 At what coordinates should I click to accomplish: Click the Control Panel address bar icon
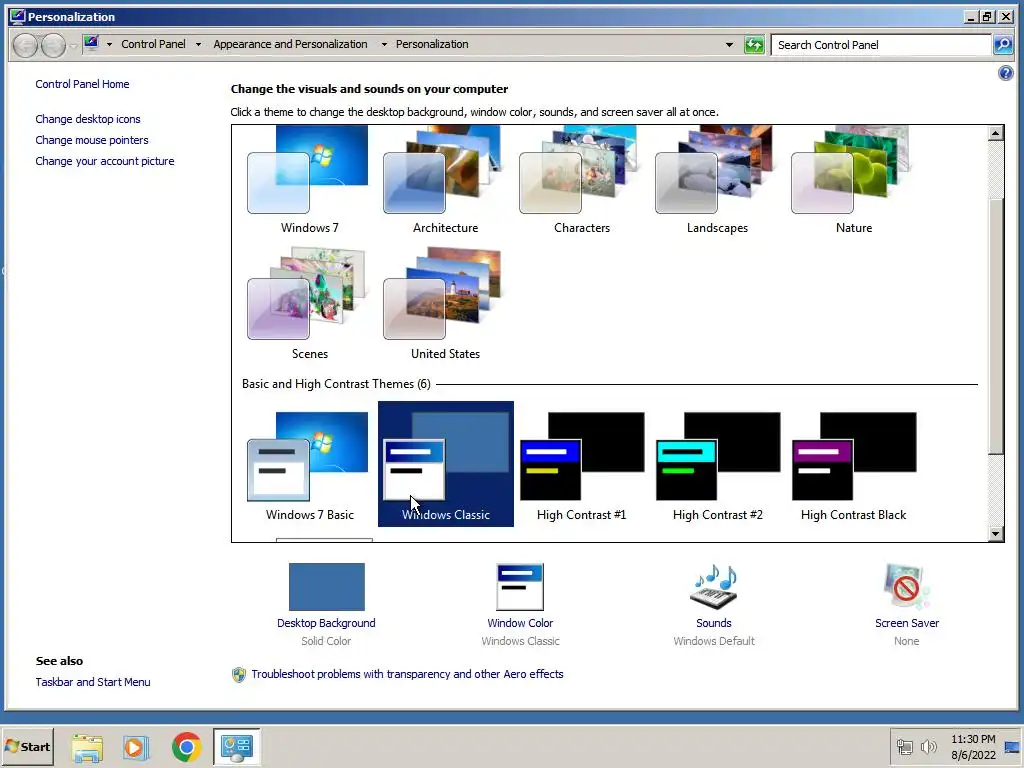point(91,44)
